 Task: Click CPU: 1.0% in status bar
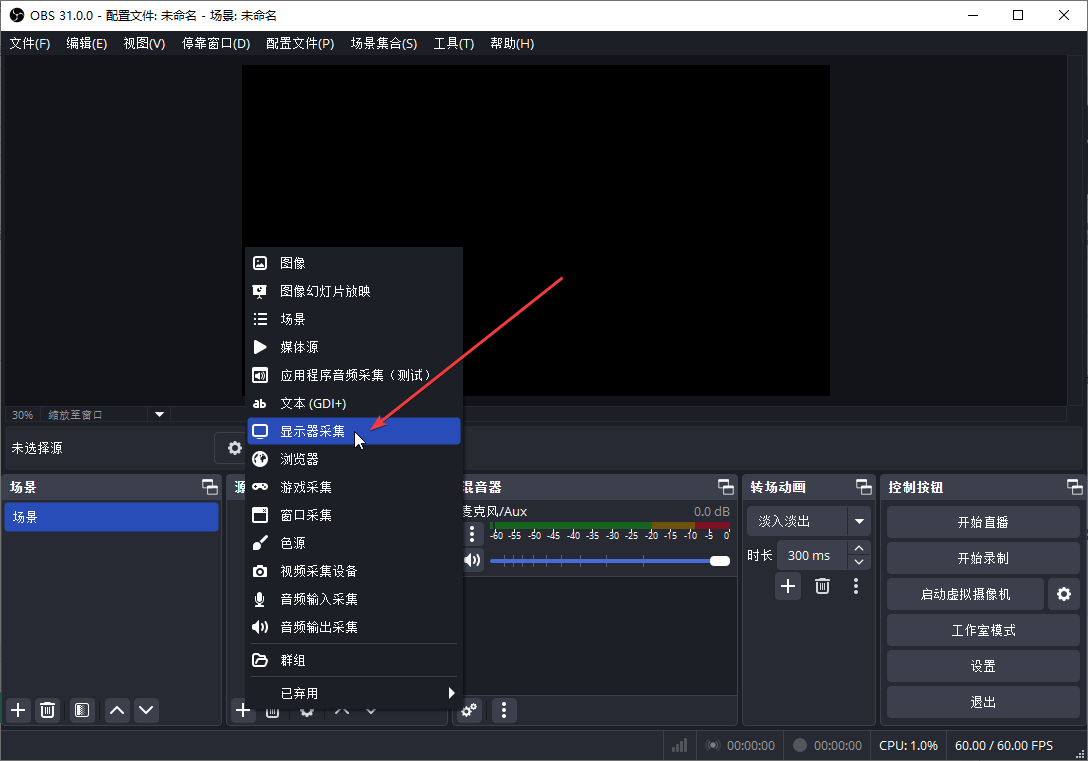tap(908, 746)
